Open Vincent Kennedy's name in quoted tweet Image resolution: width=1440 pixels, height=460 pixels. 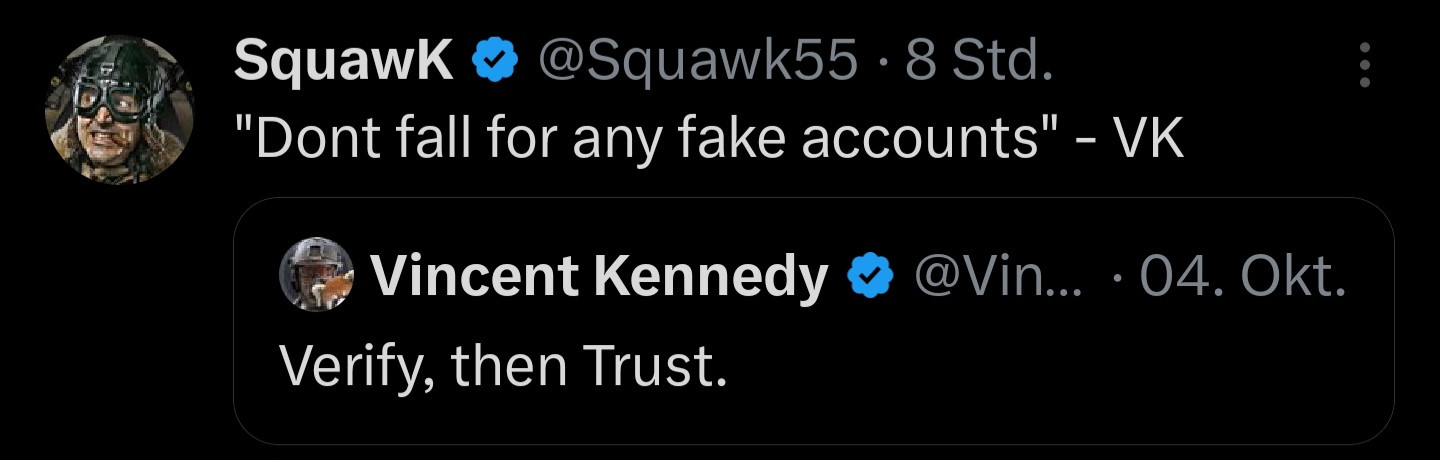598,277
